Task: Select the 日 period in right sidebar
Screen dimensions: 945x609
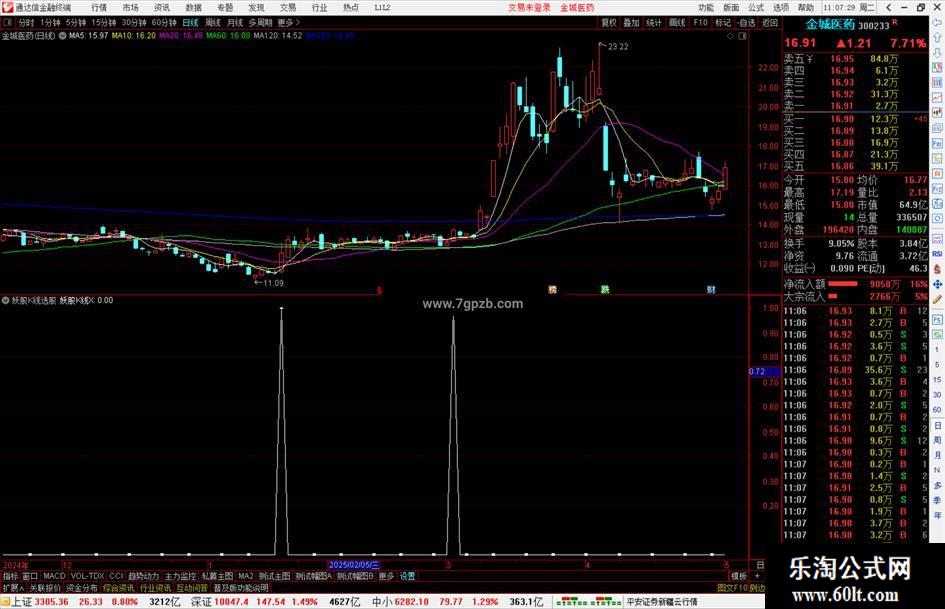Action: point(937,425)
